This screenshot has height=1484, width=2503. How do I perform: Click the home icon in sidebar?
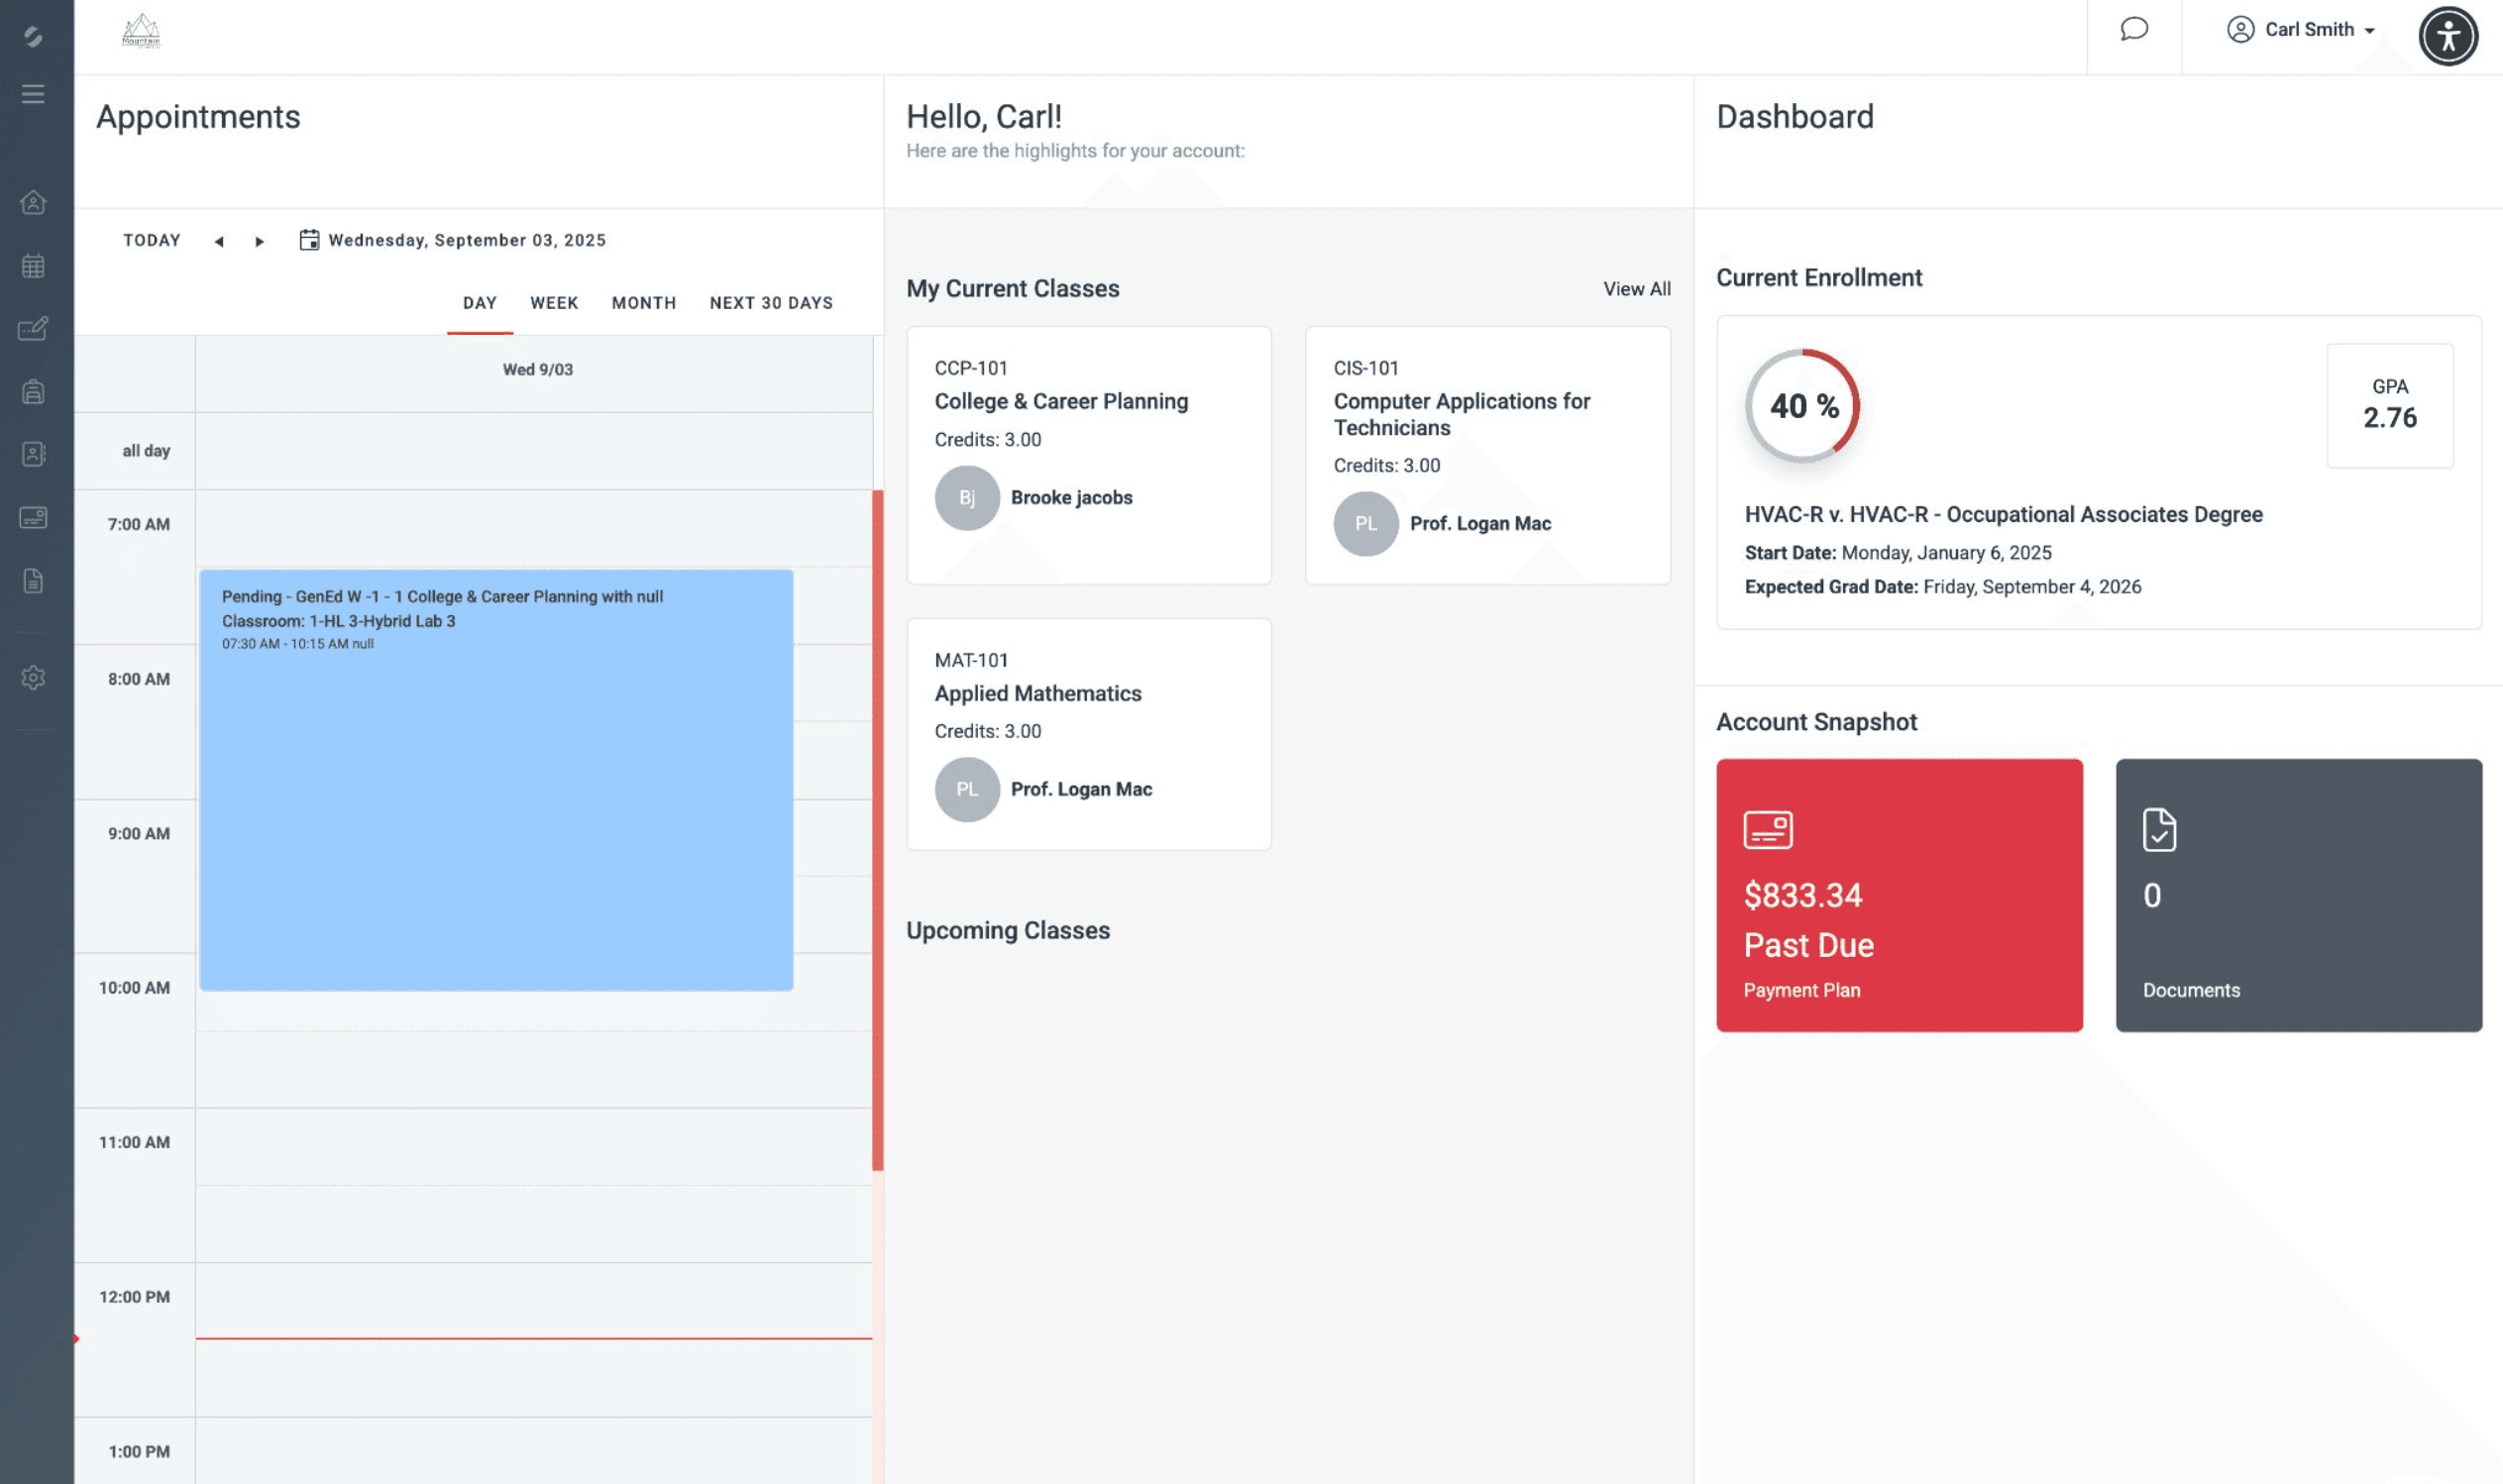(x=33, y=203)
